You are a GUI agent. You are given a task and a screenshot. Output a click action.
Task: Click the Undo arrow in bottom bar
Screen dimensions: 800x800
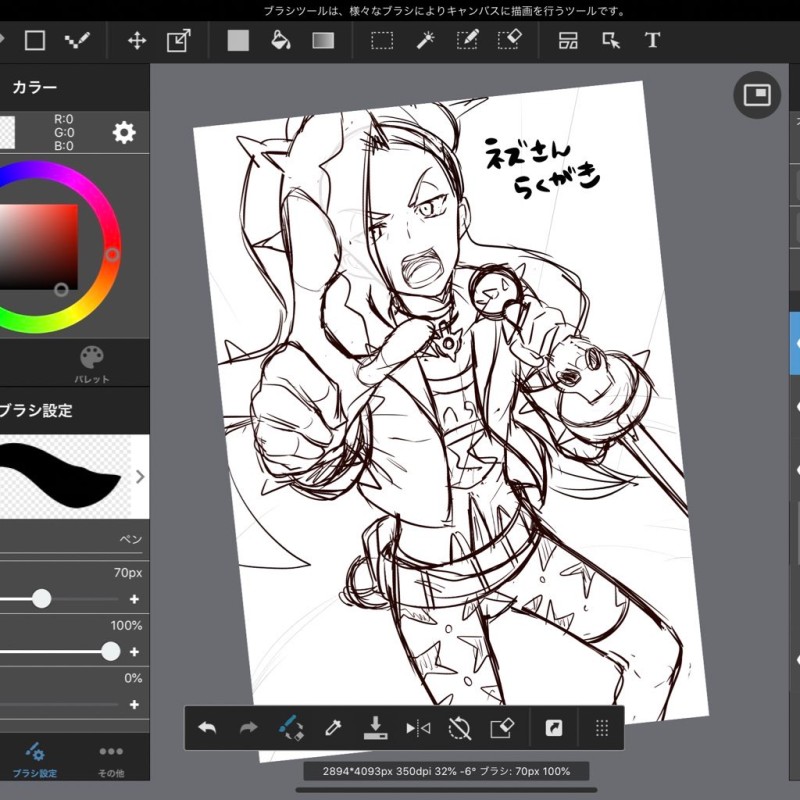pos(208,728)
